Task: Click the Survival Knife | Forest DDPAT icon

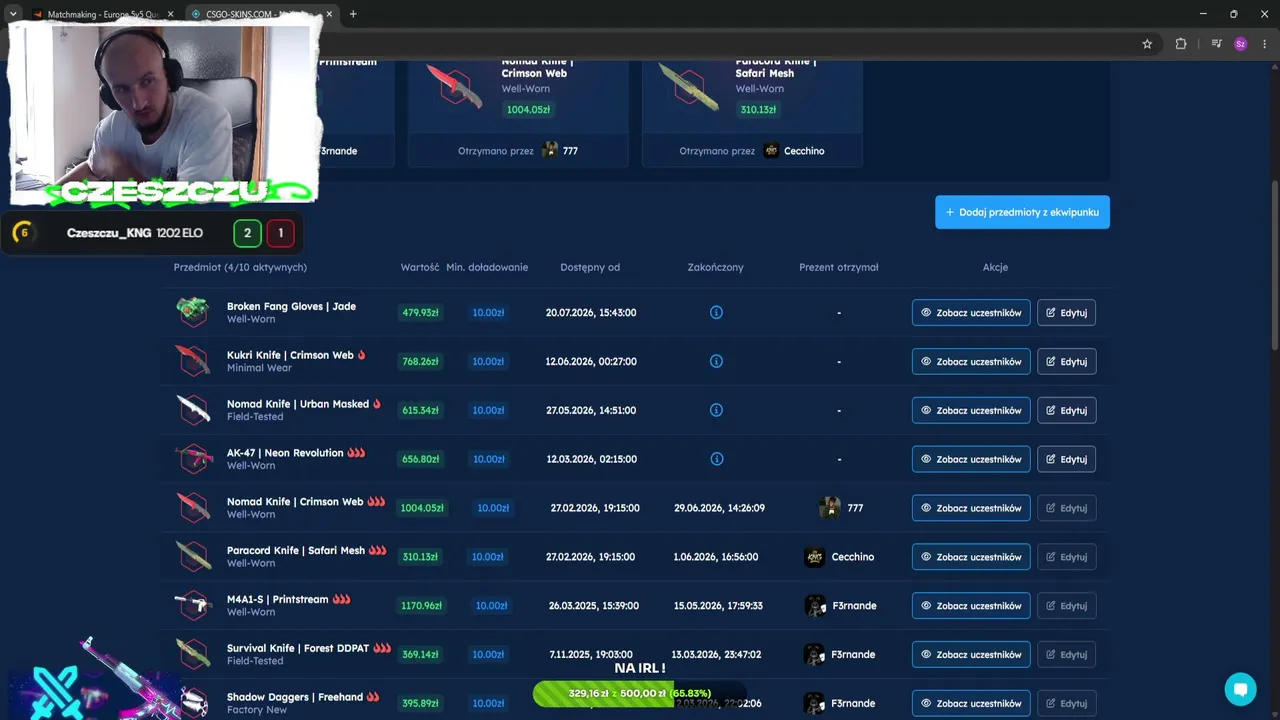Action: (x=193, y=655)
